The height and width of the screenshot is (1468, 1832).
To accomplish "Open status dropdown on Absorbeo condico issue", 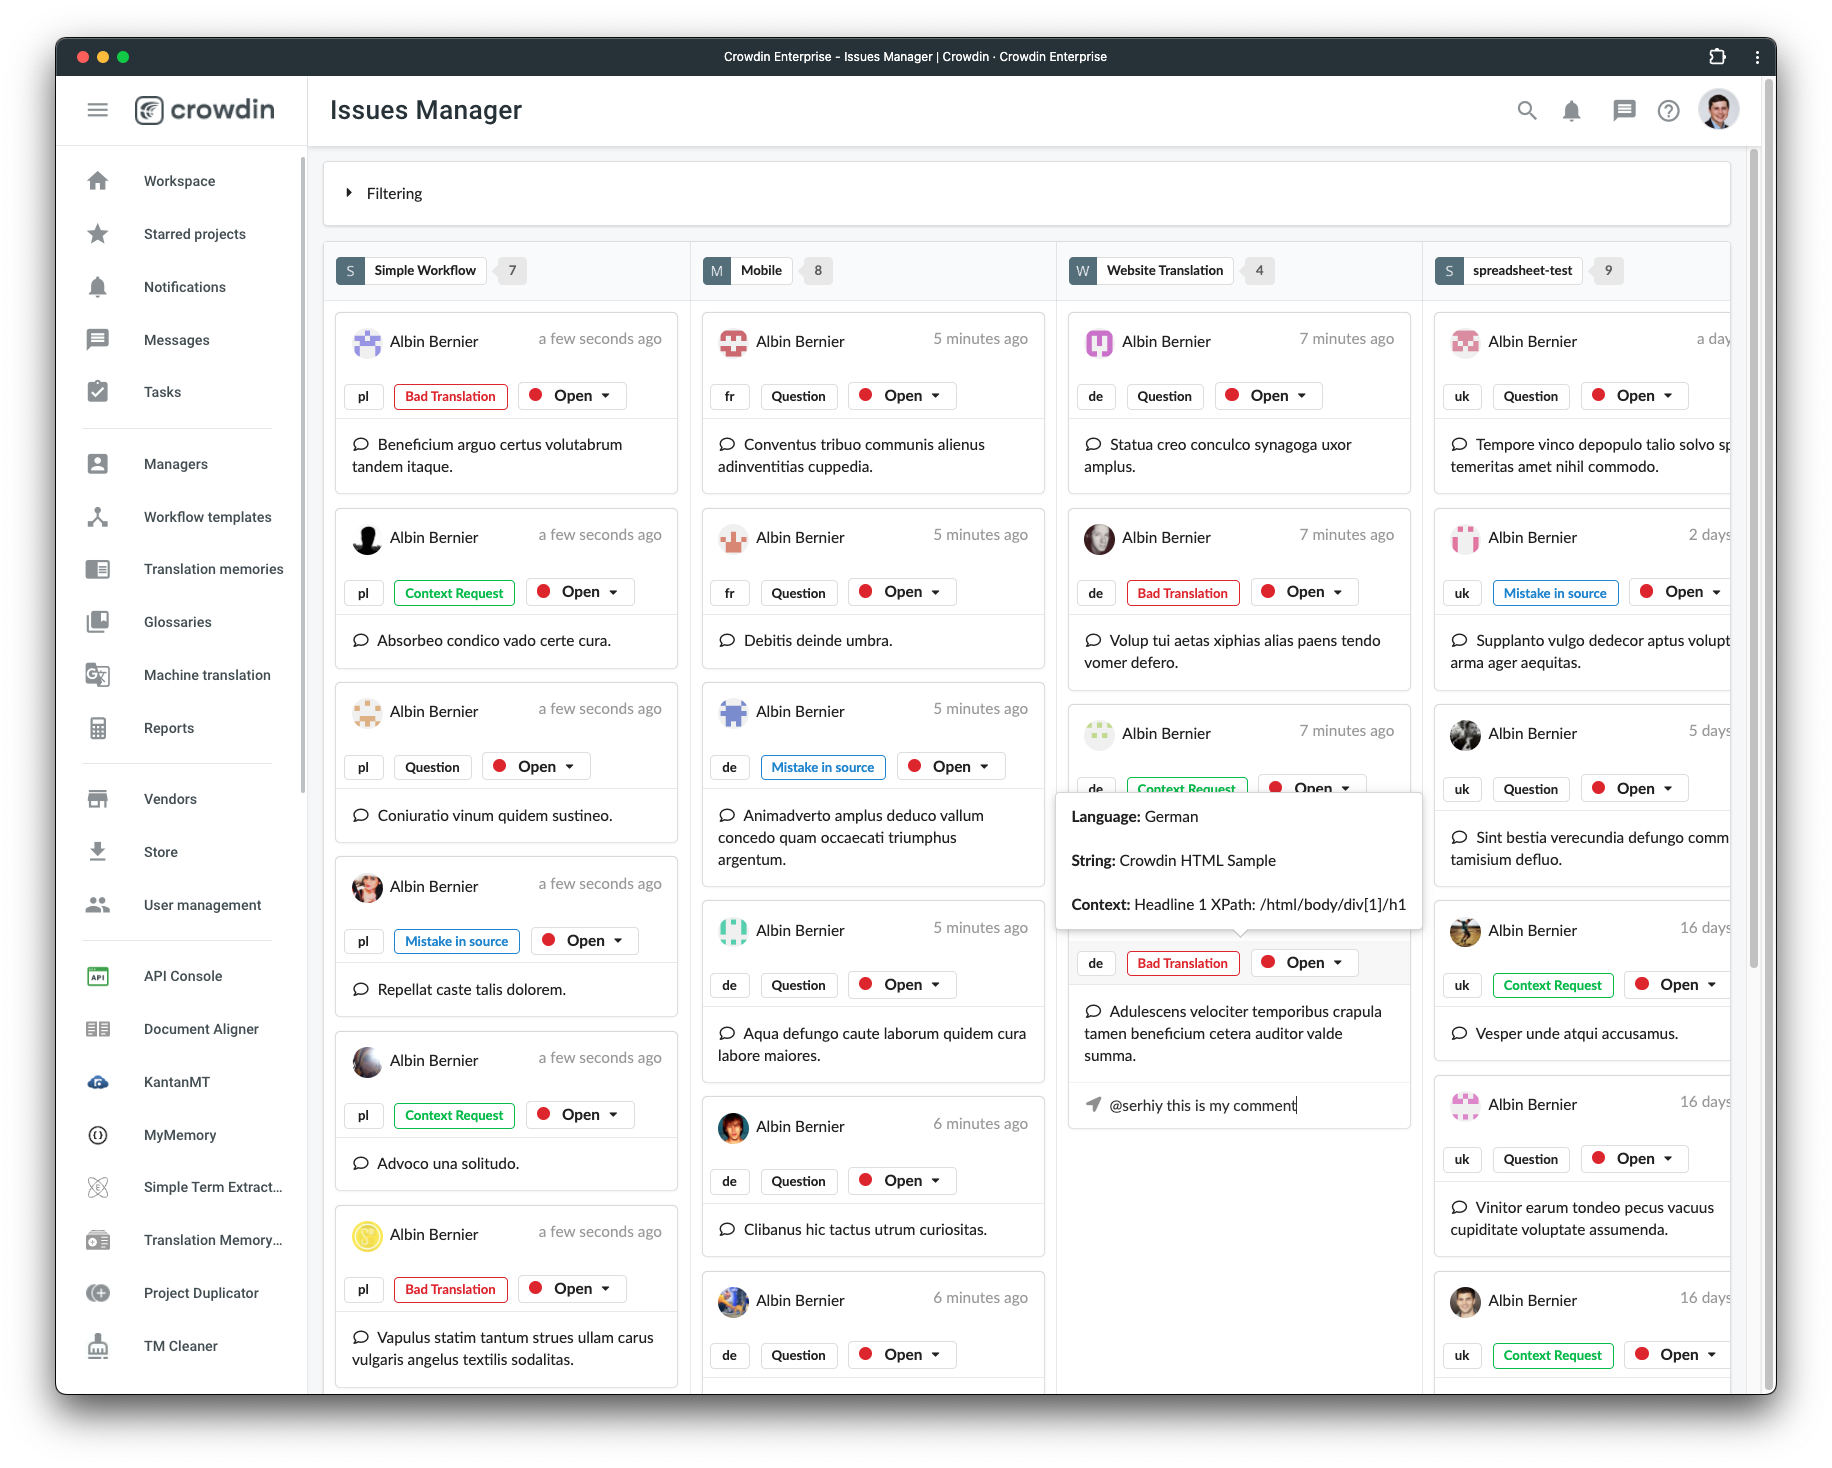I will click(x=580, y=592).
